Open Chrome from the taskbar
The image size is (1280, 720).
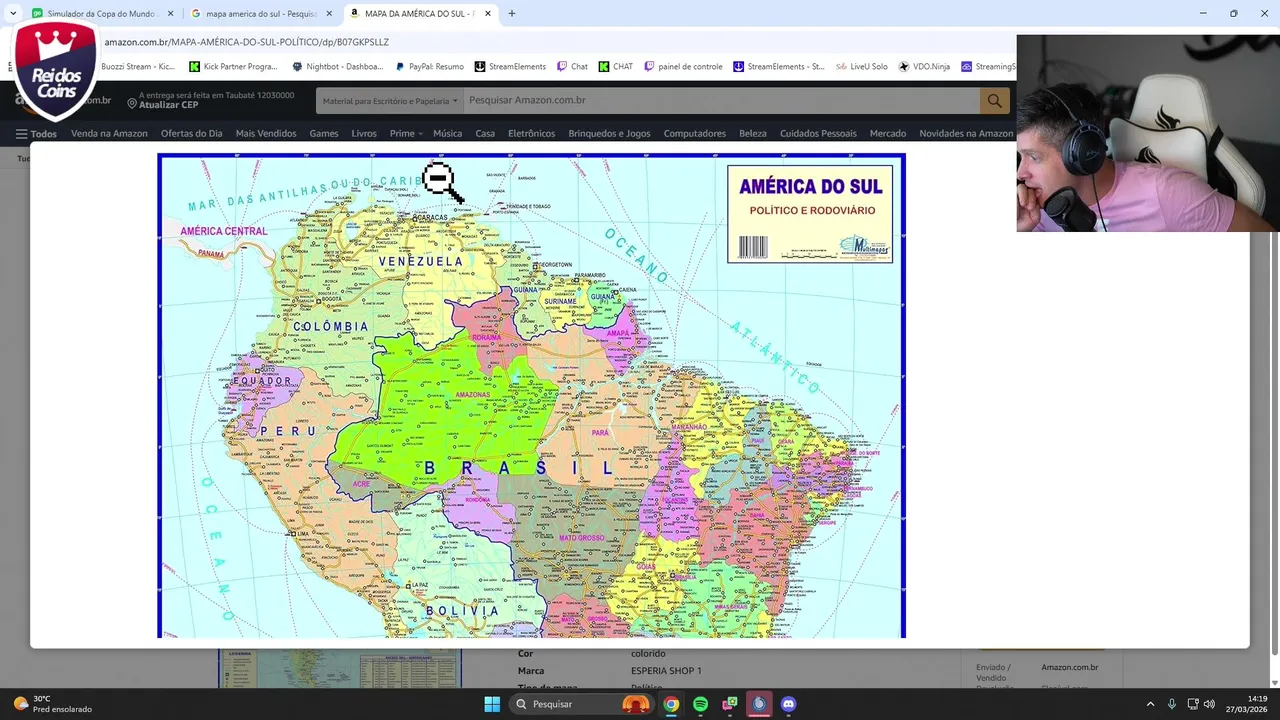tap(671, 704)
